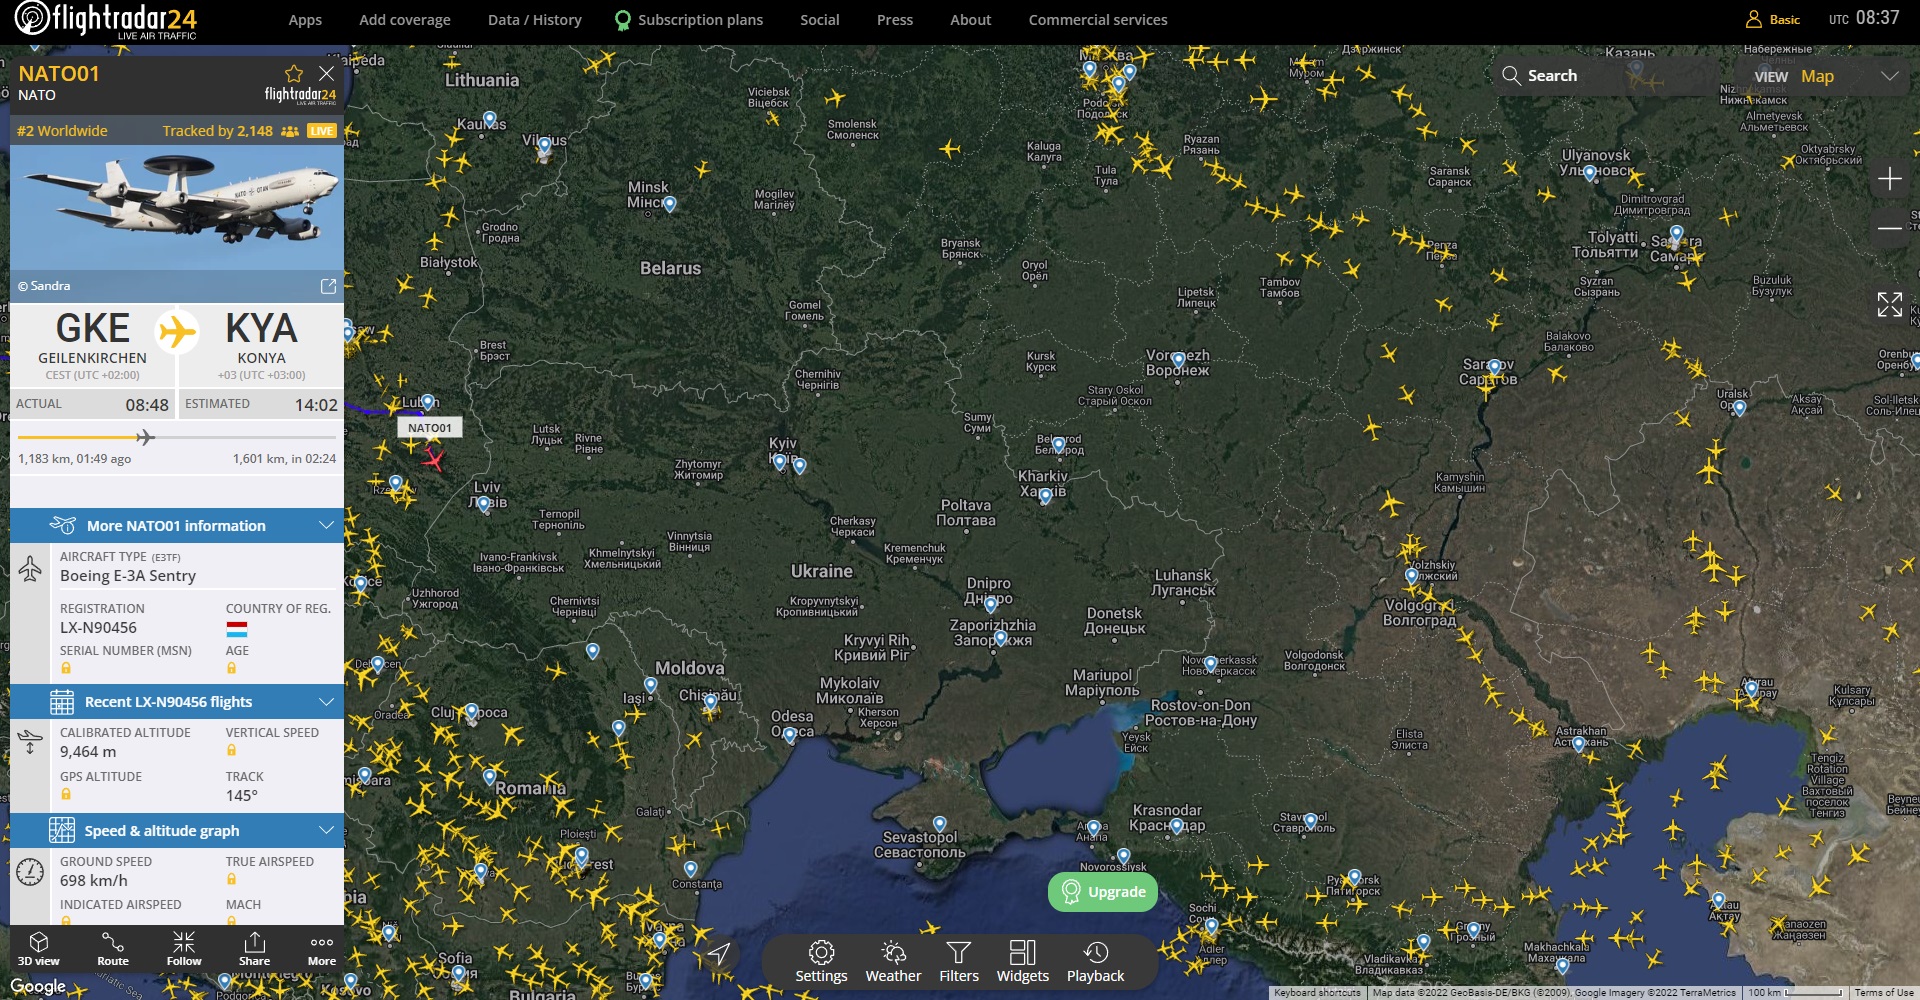The height and width of the screenshot is (1000, 1920).
Task: Show the flight route
Action: point(113,949)
